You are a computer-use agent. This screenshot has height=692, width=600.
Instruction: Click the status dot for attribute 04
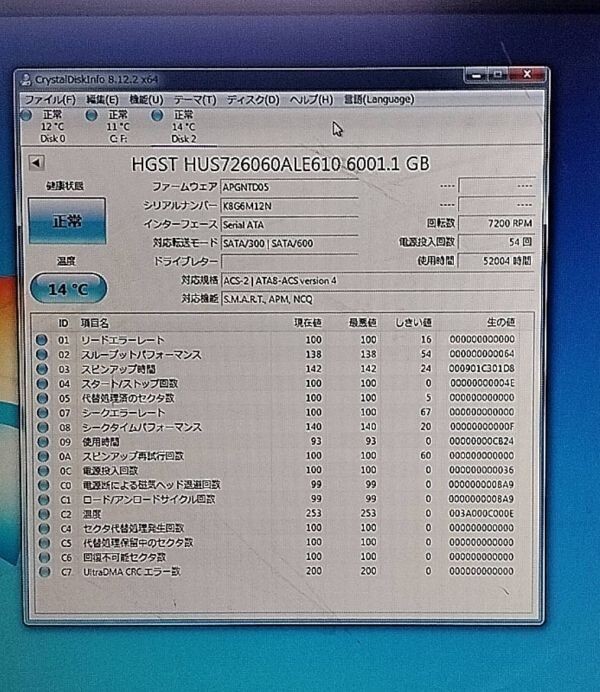pyautogui.click(x=42, y=384)
